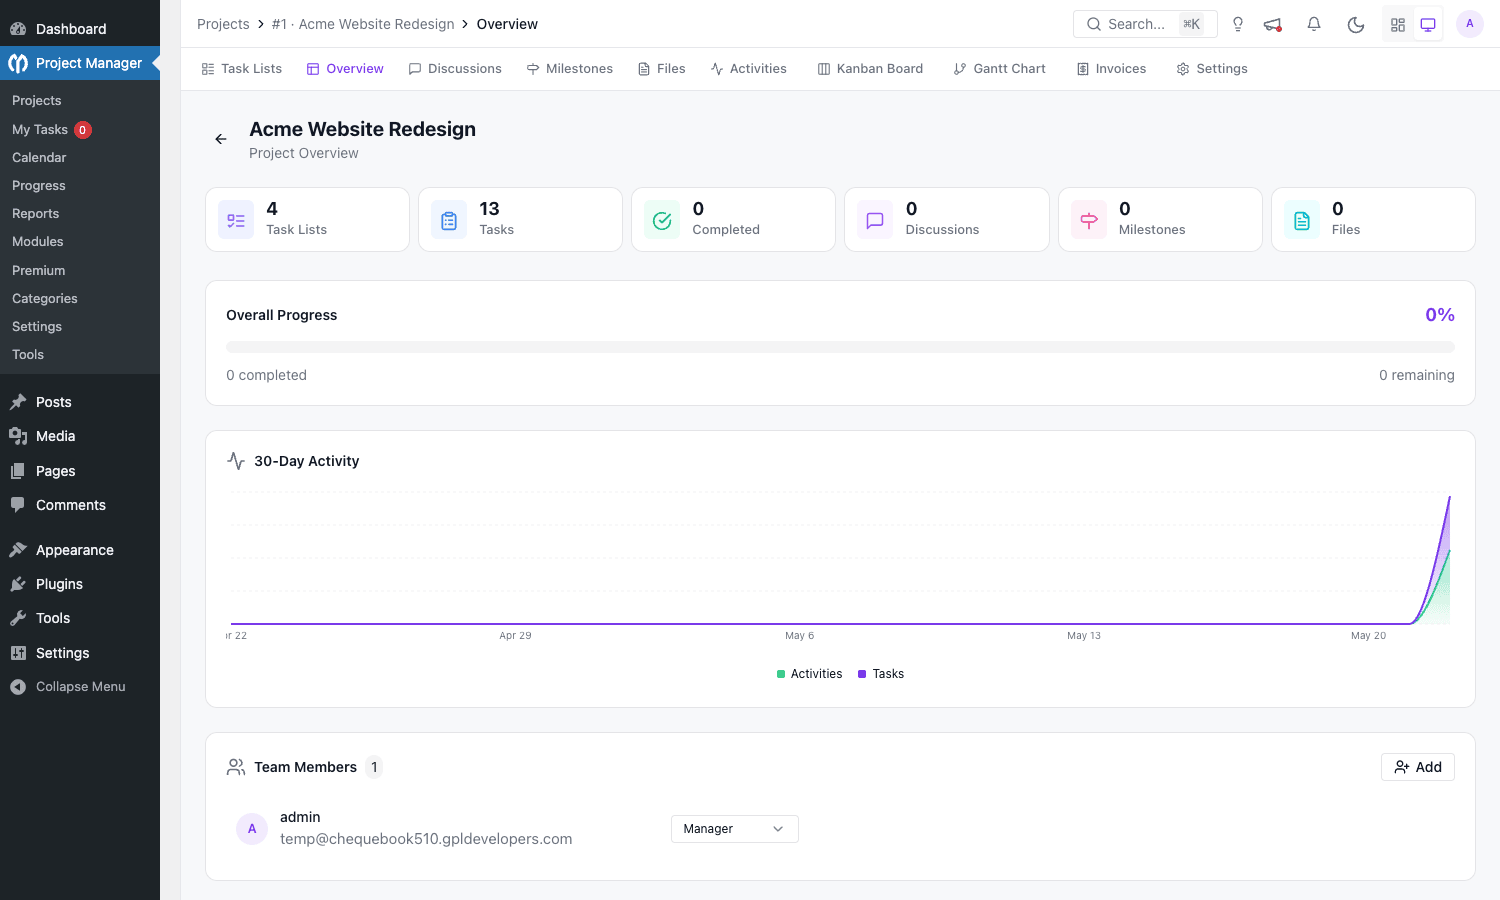Open the WordPress Tools menu with wrench icon

pyautogui.click(x=80, y=618)
